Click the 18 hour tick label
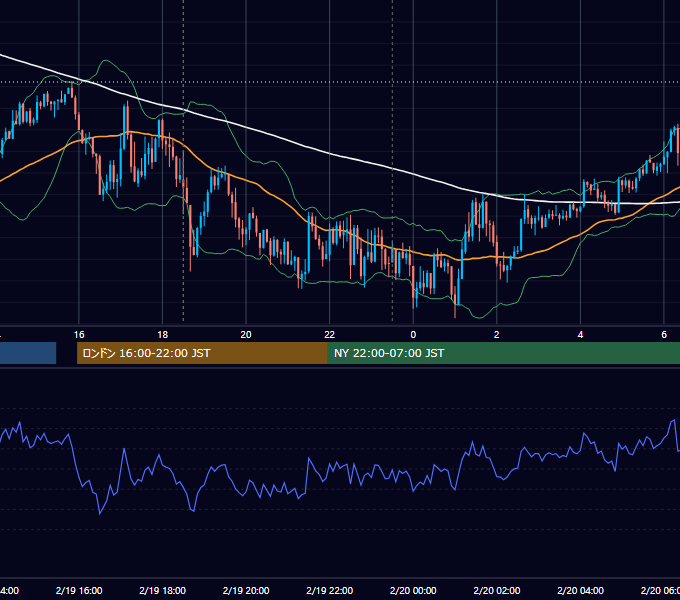 [163, 335]
